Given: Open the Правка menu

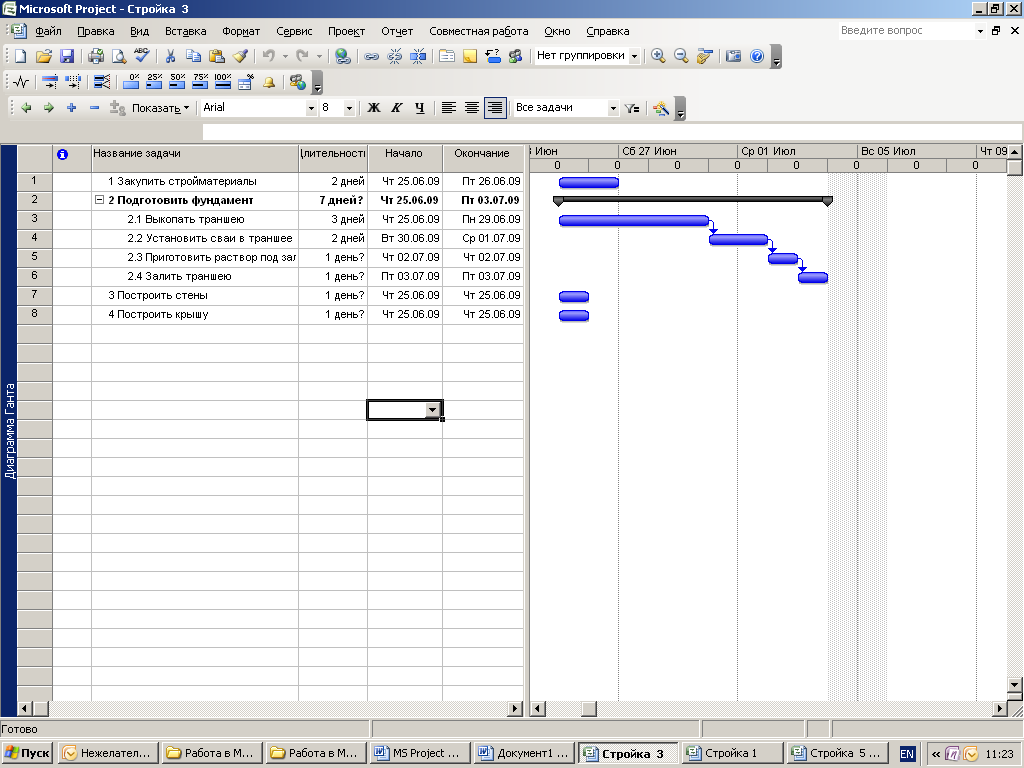Looking at the screenshot, I should [x=95, y=31].
